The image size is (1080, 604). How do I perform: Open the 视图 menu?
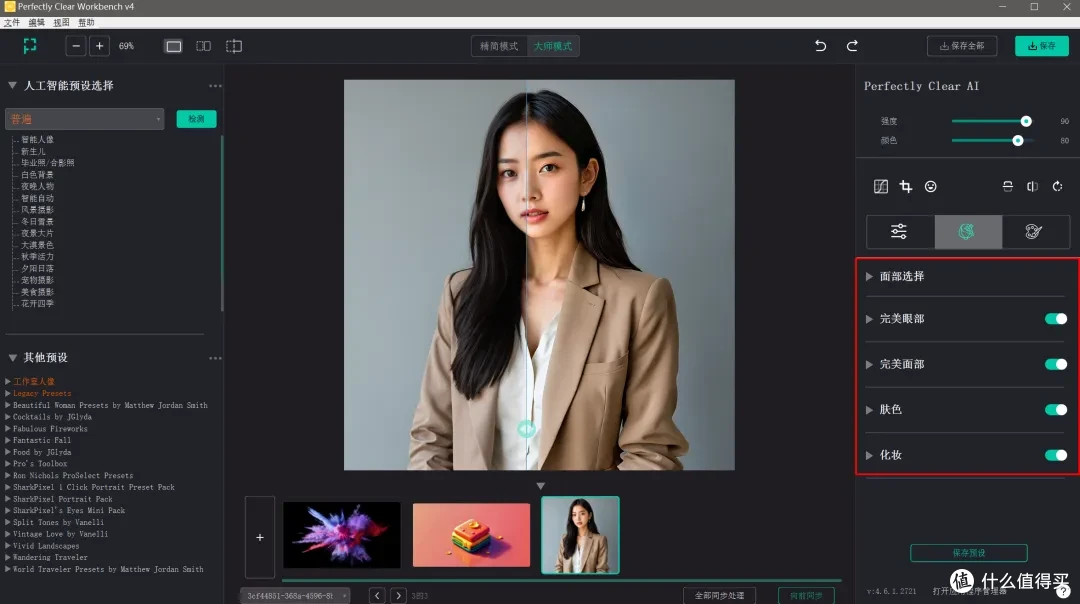61,23
